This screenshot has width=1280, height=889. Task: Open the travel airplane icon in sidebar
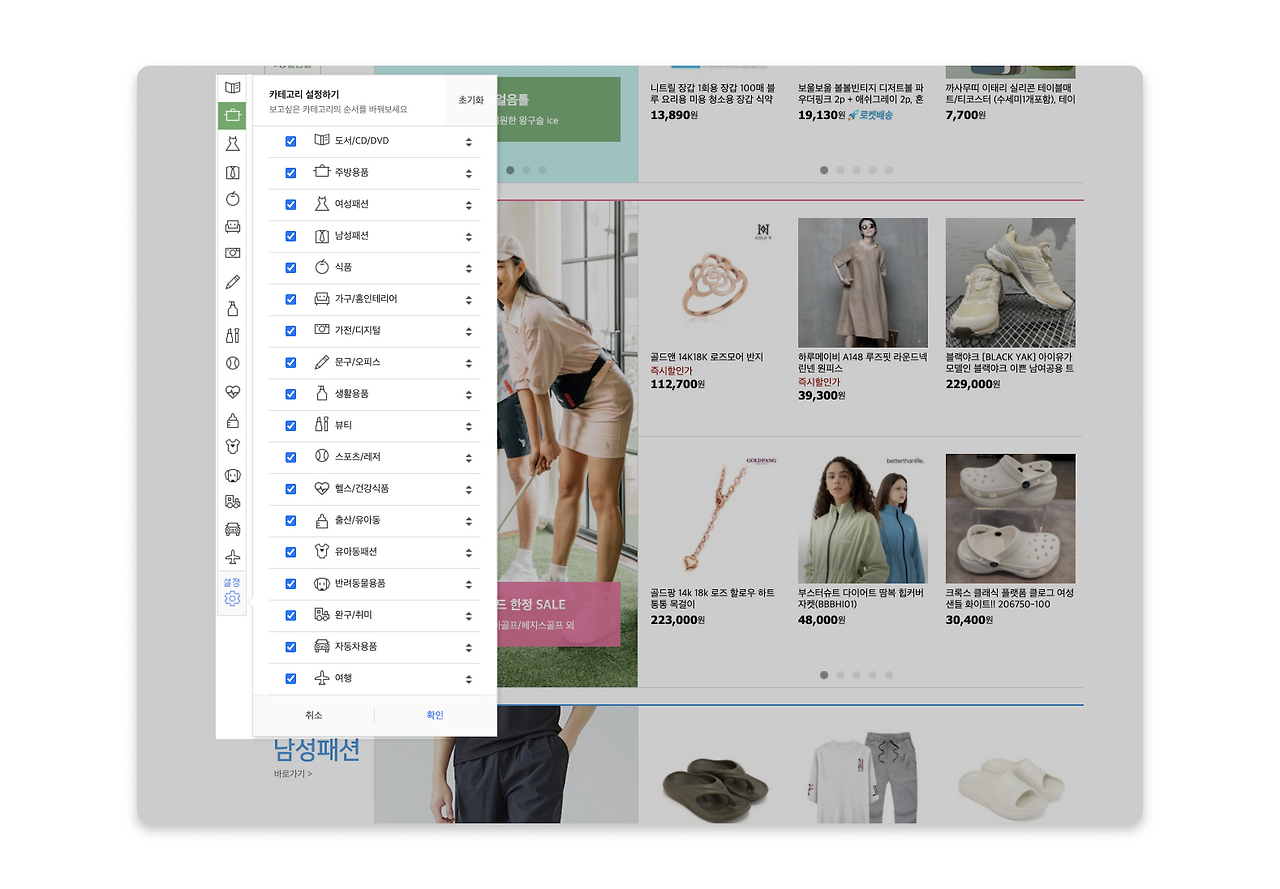232,557
